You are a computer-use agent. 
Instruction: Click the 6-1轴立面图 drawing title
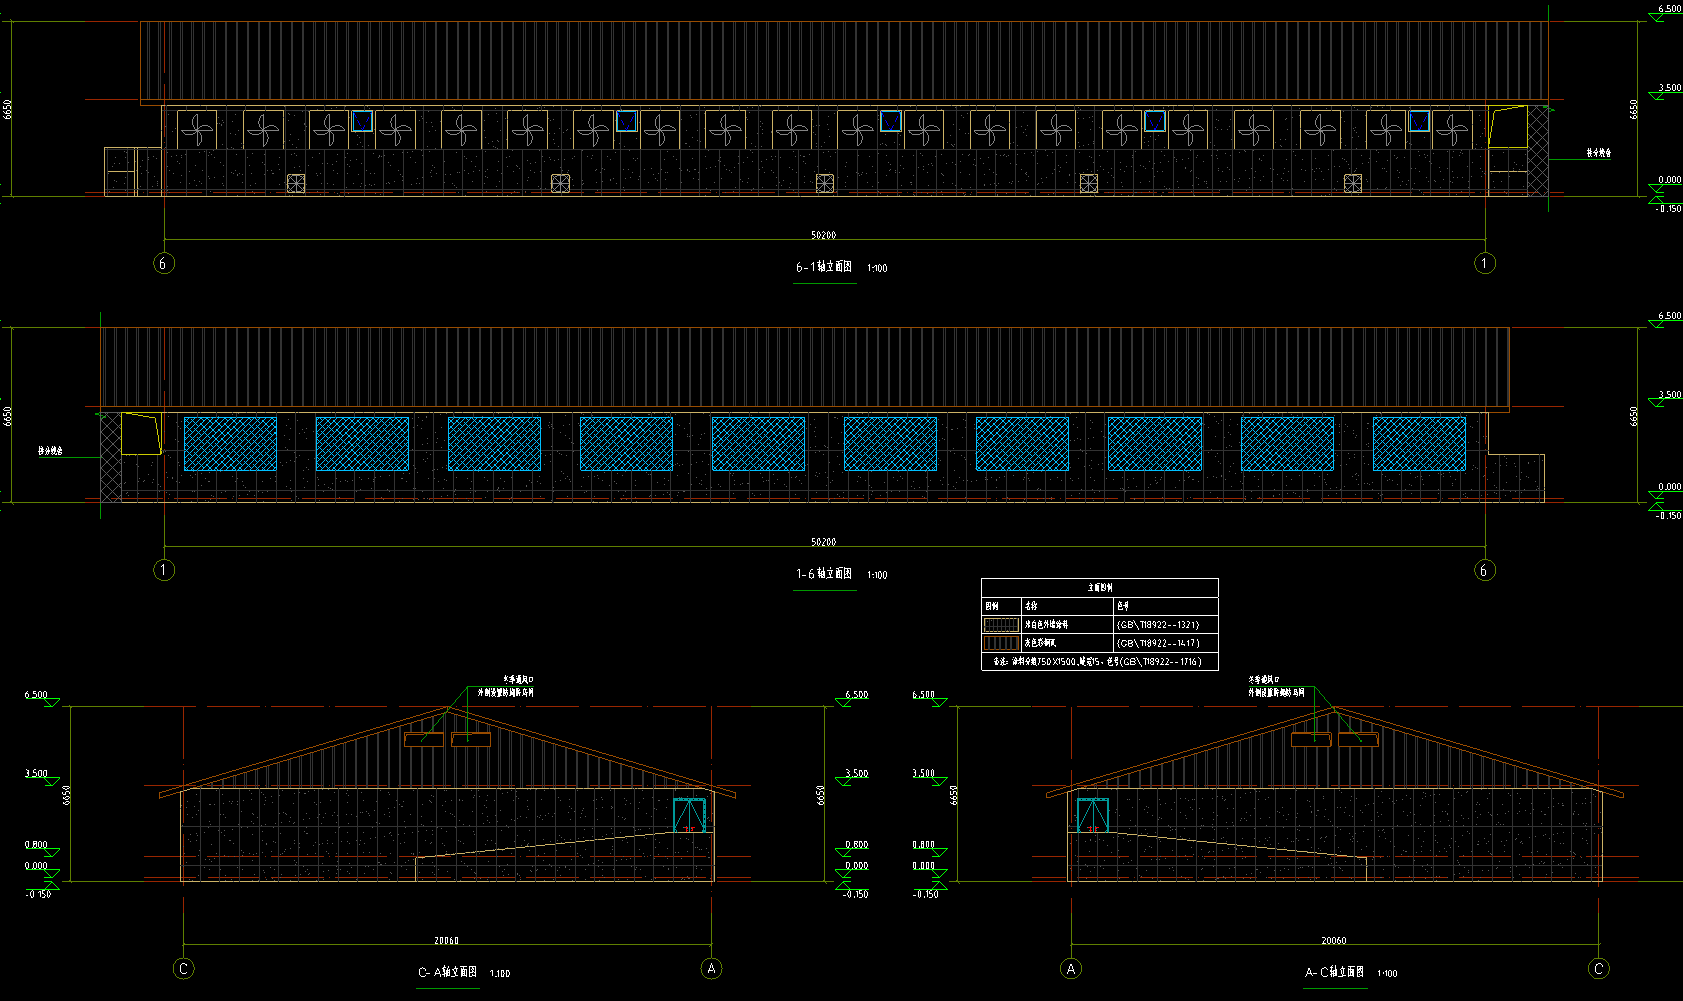824,267
